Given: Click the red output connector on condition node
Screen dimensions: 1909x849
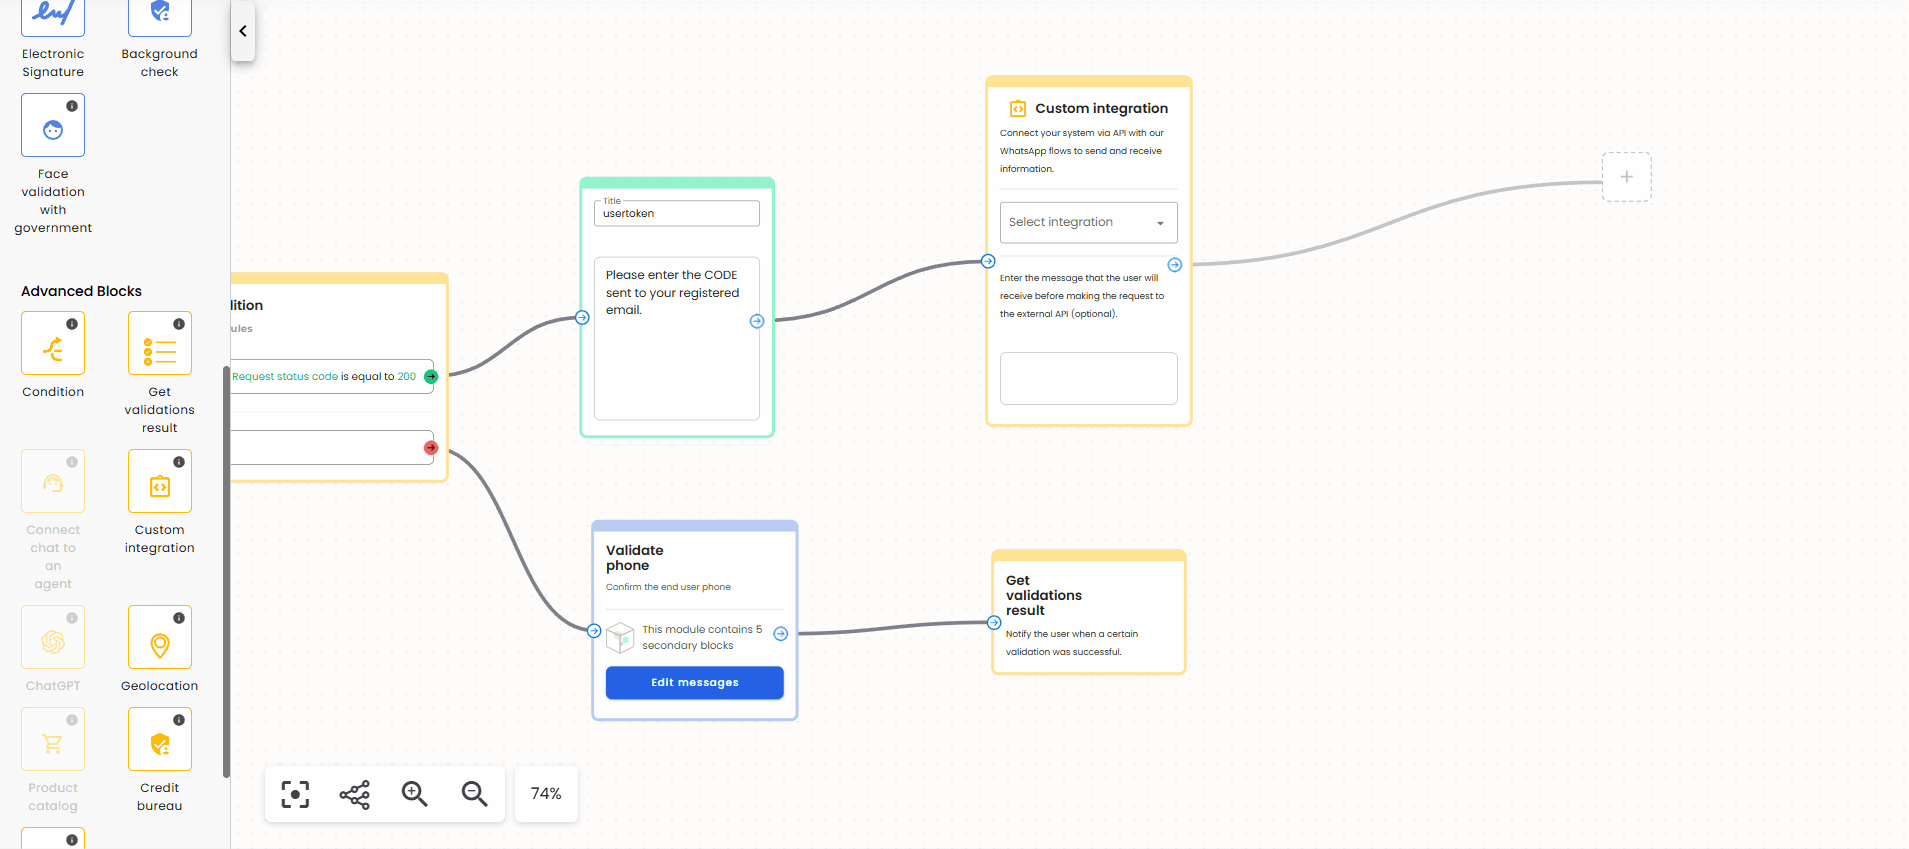Looking at the screenshot, I should click(431, 448).
